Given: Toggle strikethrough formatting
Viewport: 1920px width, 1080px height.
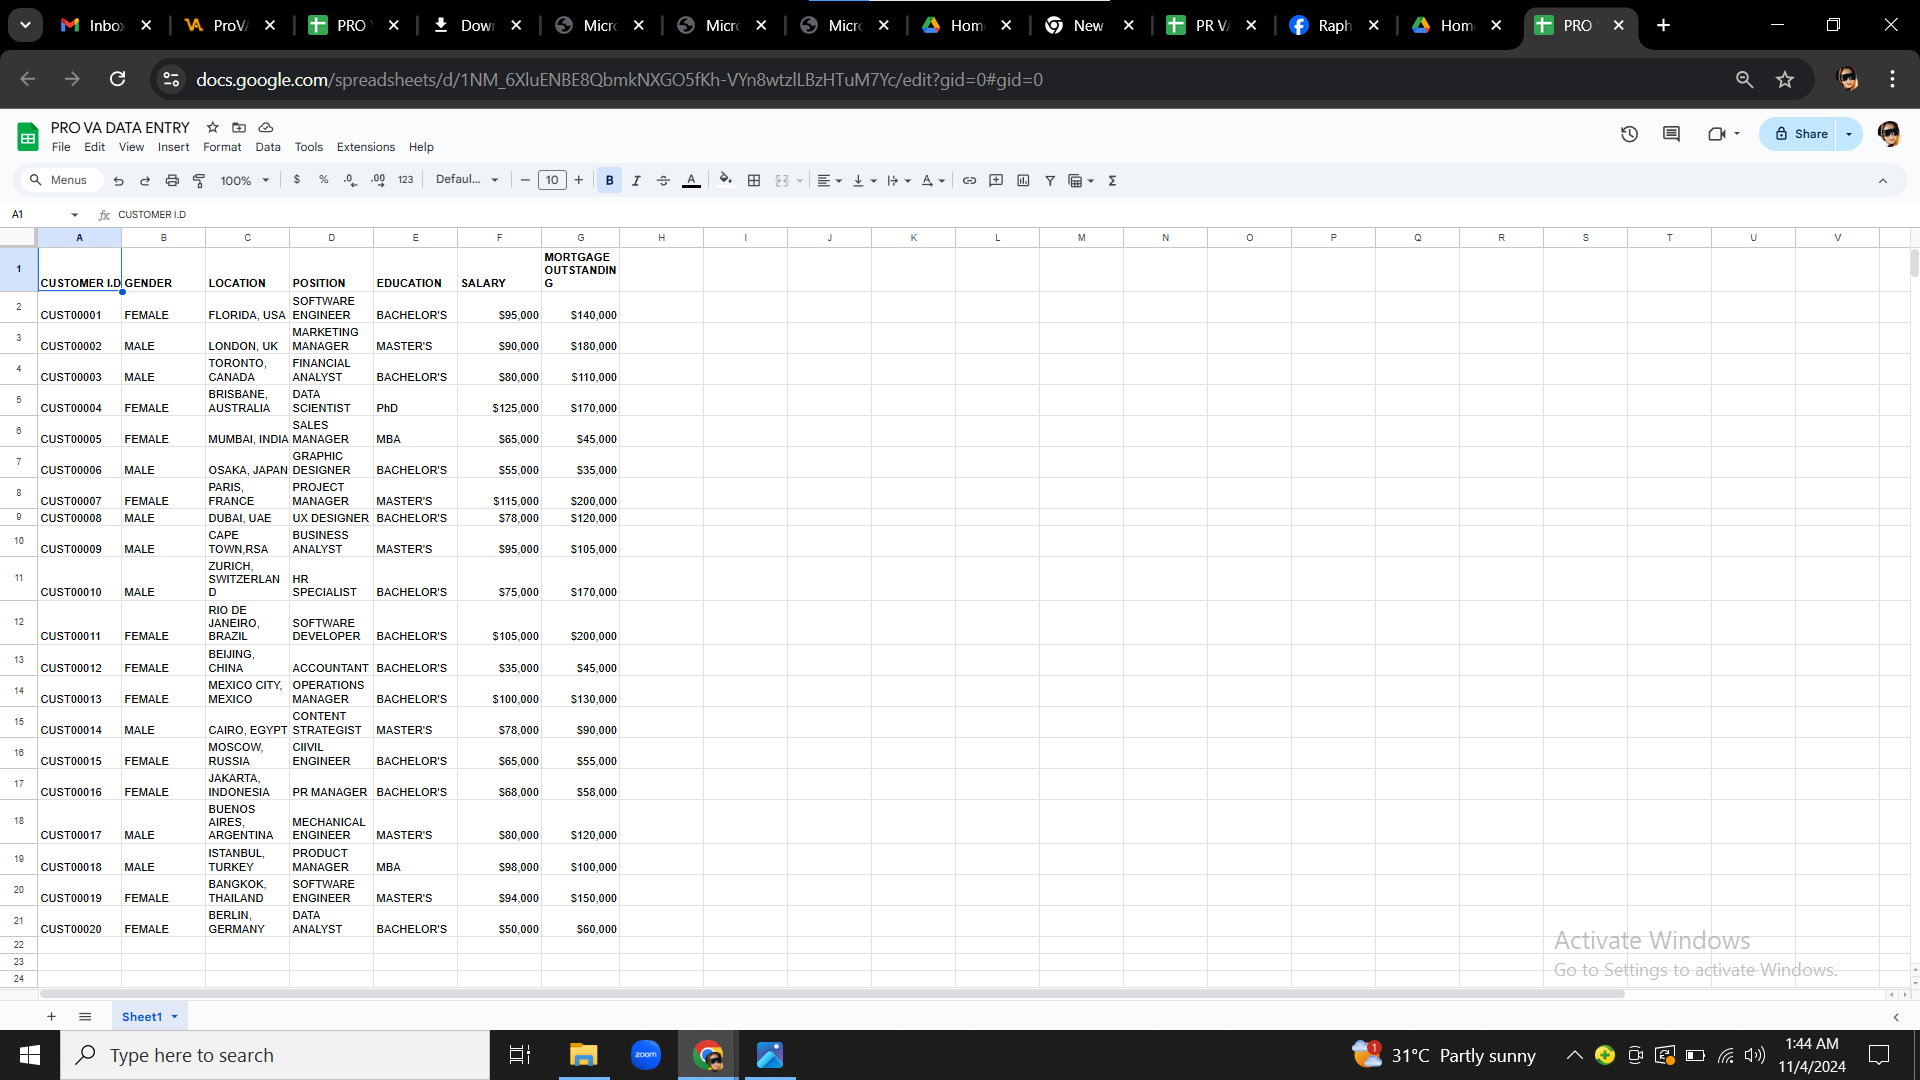Looking at the screenshot, I should [663, 181].
